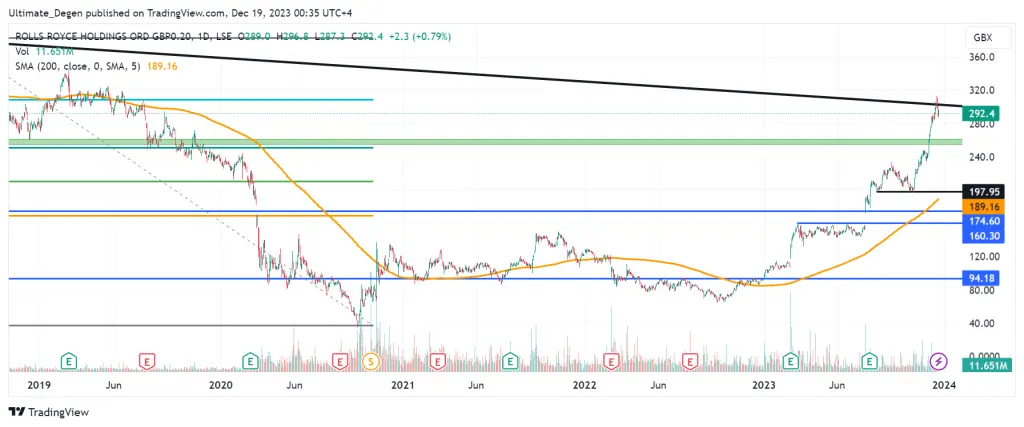Image resolution: width=1024 pixels, height=427 pixels.
Task: Select the green earnings marker nearest the 2023 label
Action: 792,360
